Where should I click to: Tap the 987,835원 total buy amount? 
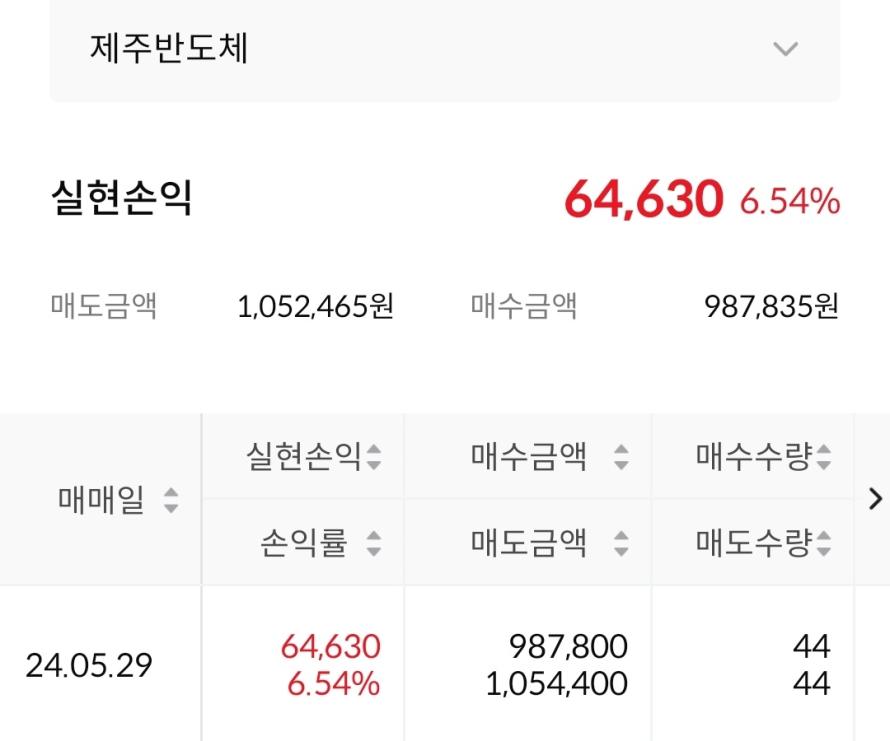771,307
